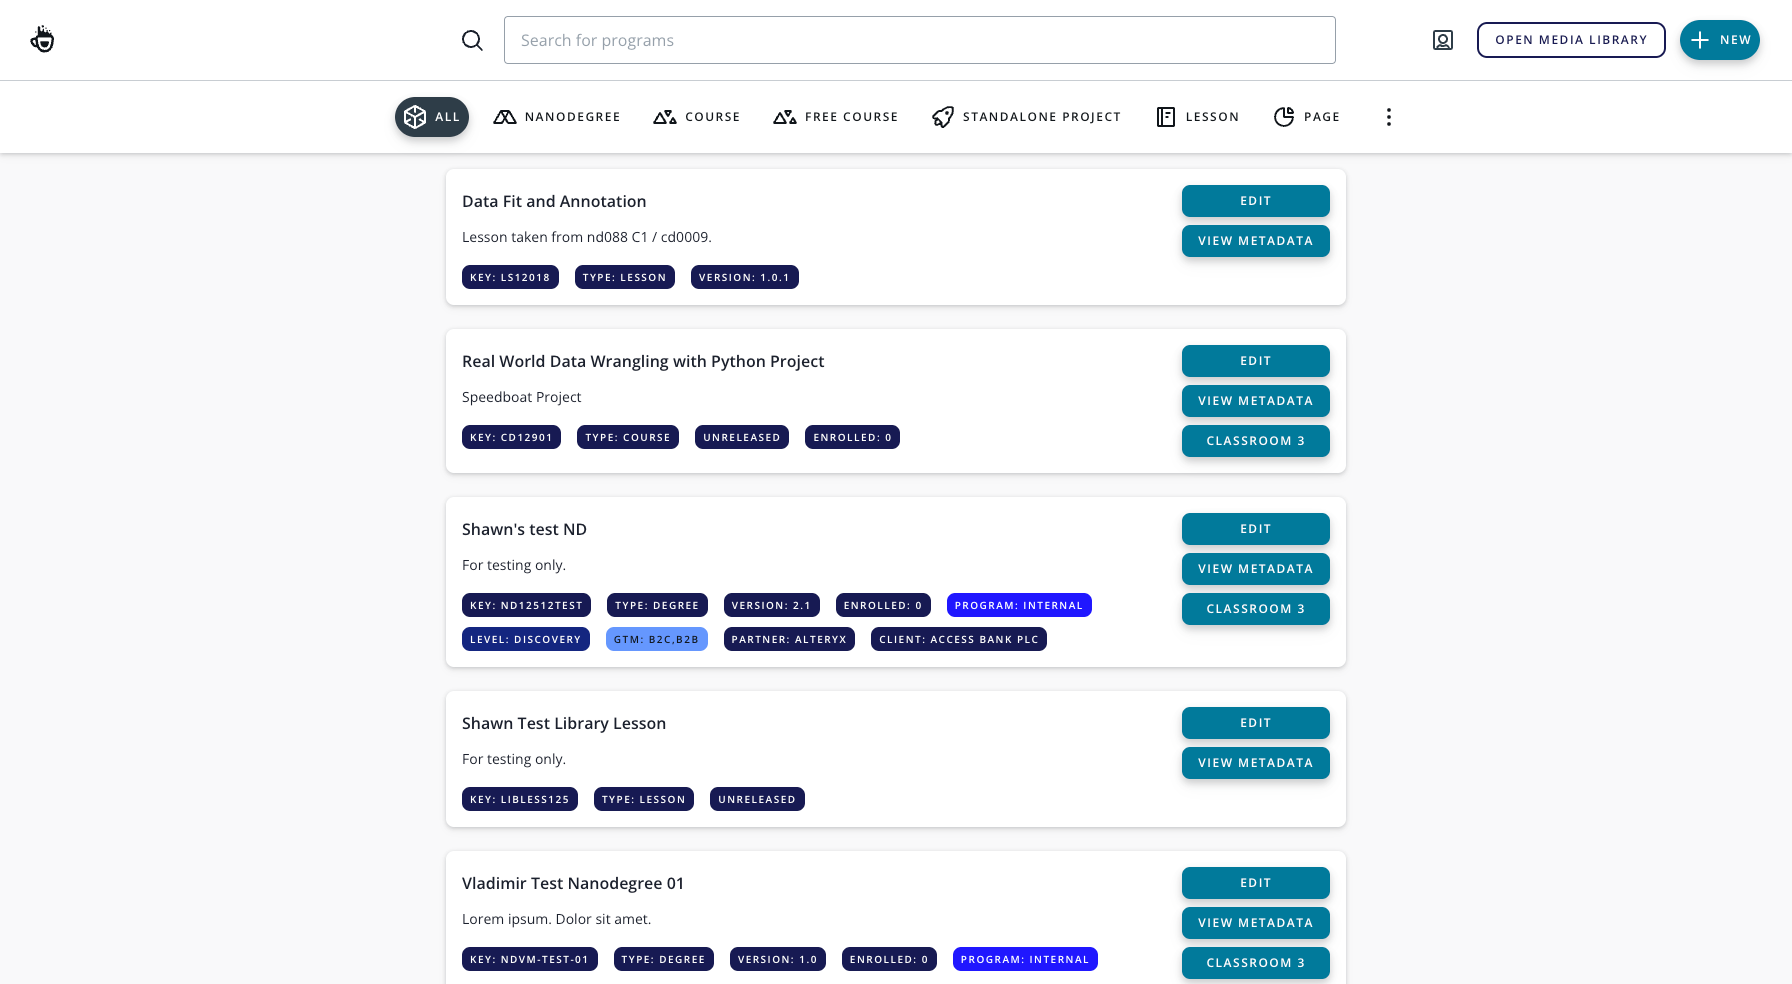Viewport: 1792px width, 984px height.
Task: Click the magnifying glass search icon
Action: (x=472, y=40)
